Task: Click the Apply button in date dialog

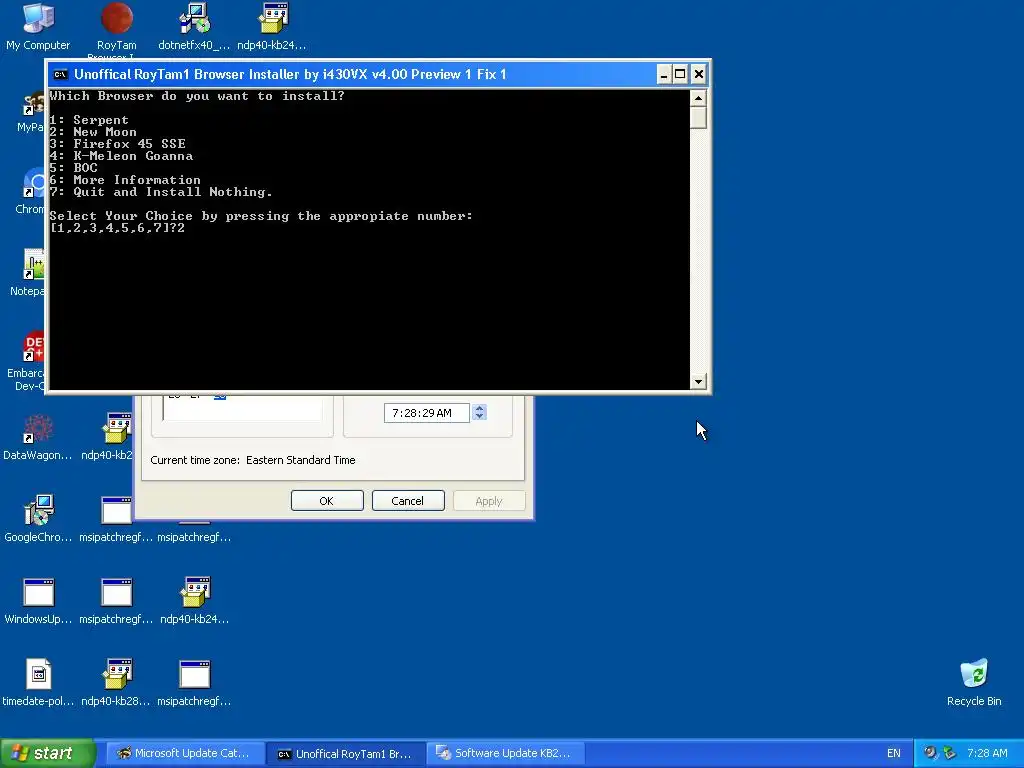Action: [488, 501]
